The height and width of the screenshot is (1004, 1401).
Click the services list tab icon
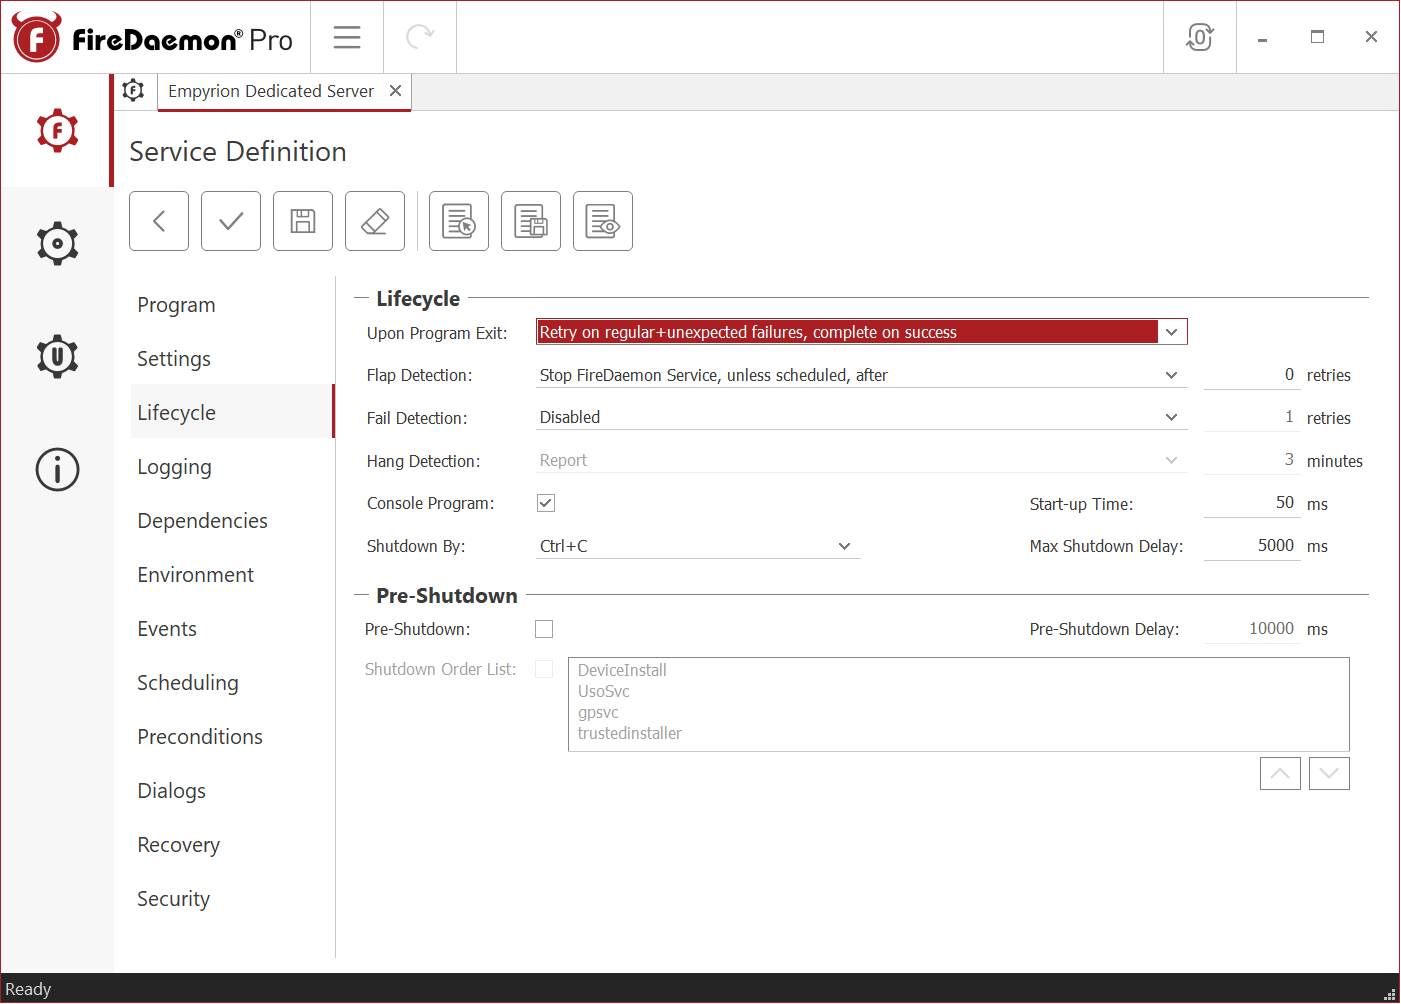click(x=133, y=91)
